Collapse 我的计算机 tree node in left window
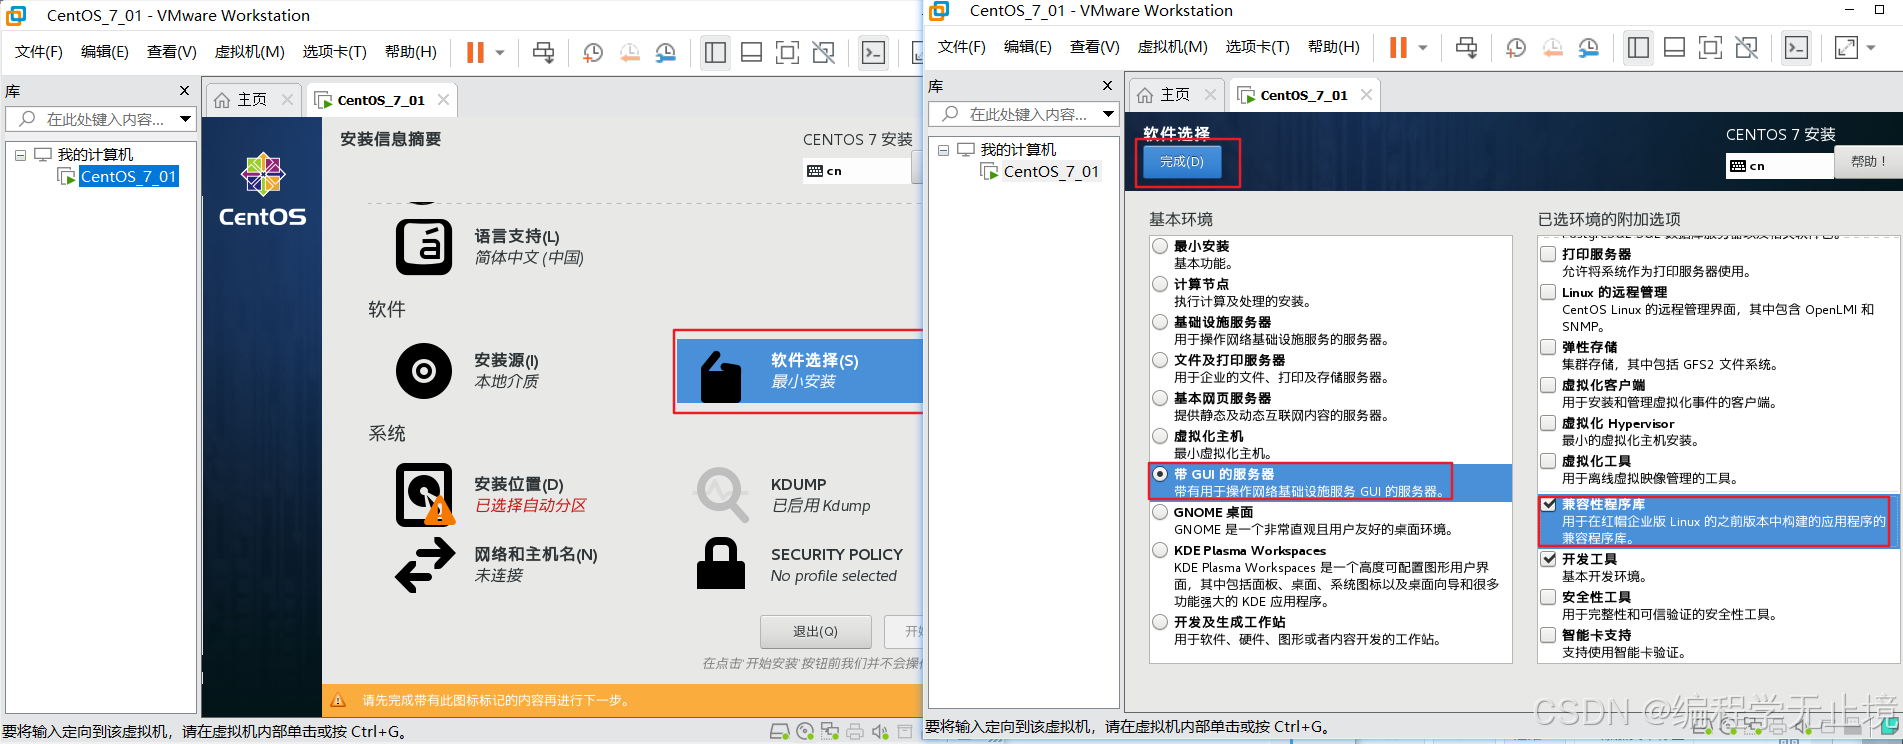Viewport: 1903px width, 744px height. click(x=20, y=155)
